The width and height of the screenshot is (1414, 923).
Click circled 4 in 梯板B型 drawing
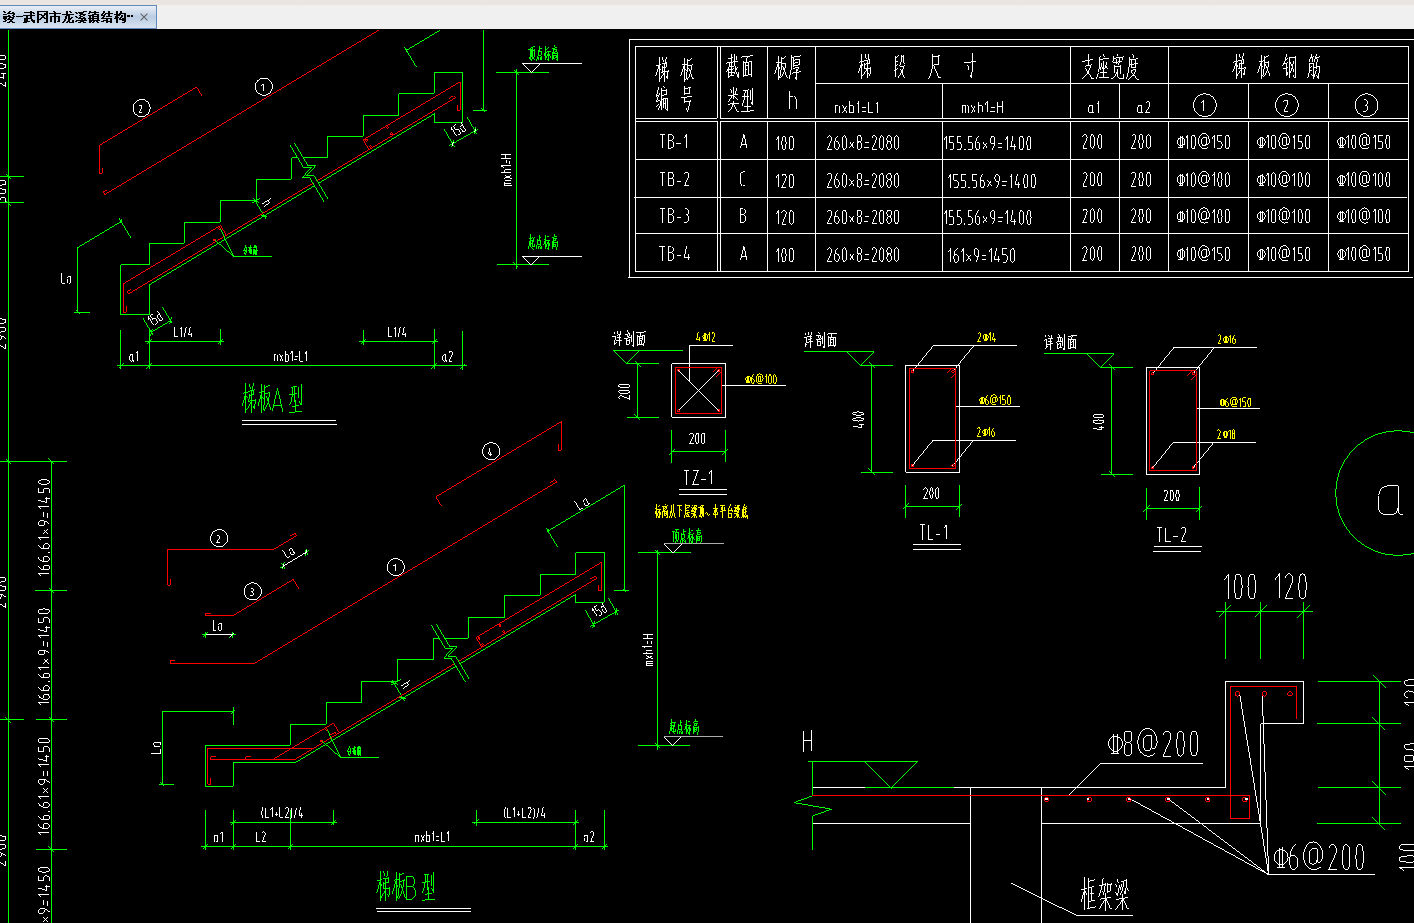(x=490, y=451)
